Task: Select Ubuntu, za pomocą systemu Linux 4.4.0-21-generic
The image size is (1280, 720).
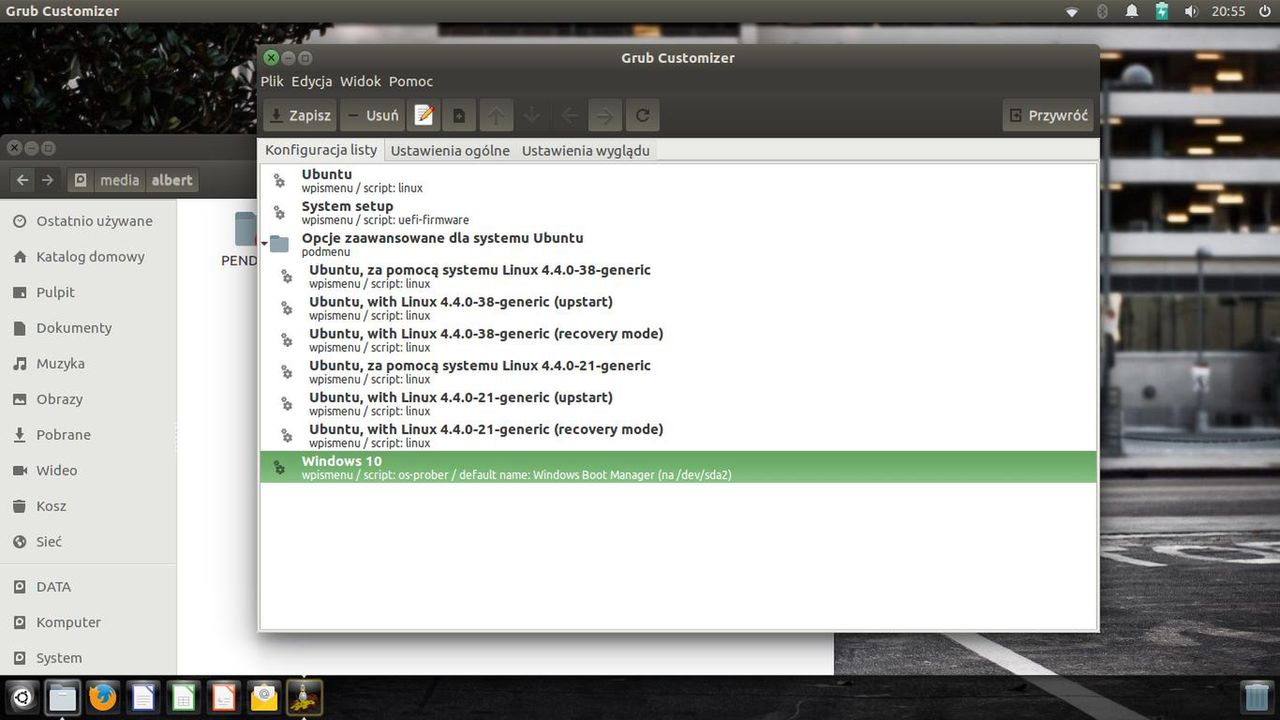Action: click(x=678, y=372)
